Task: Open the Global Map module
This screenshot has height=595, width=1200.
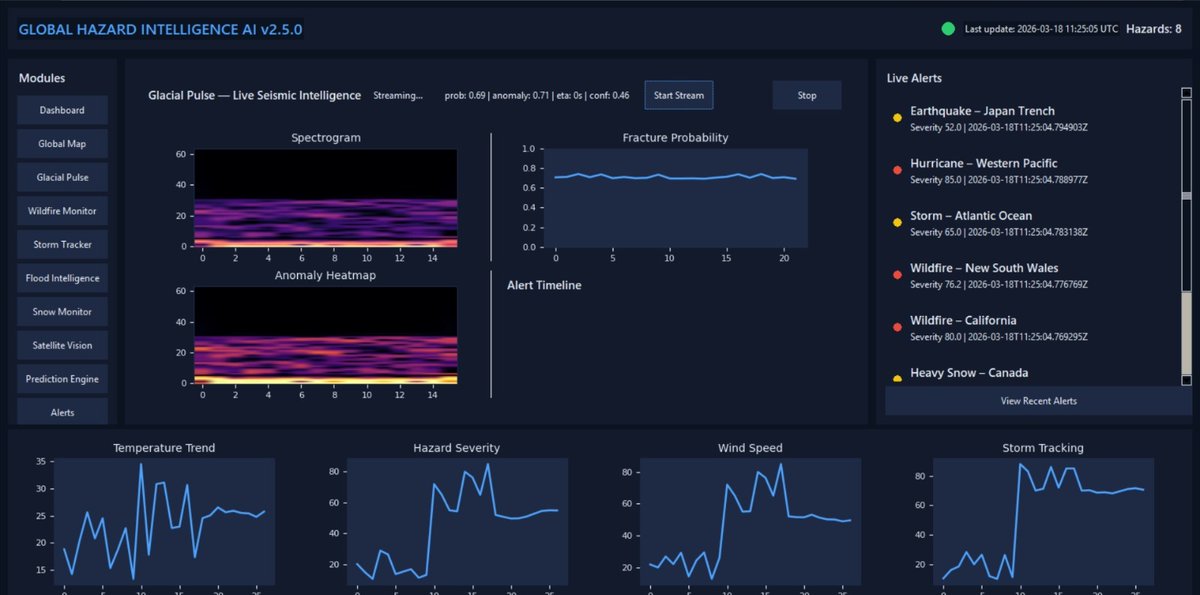Action: [x=62, y=143]
